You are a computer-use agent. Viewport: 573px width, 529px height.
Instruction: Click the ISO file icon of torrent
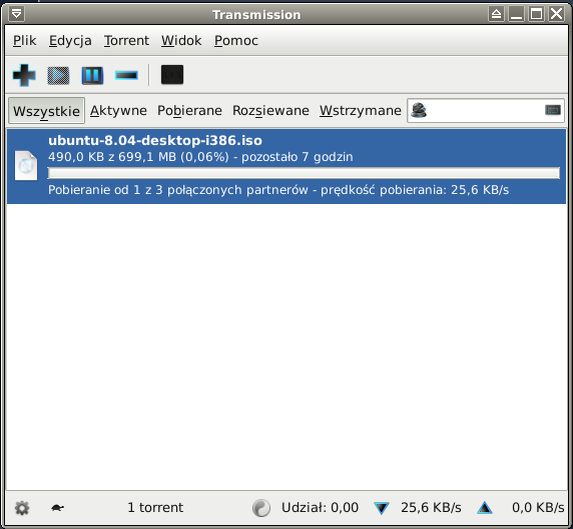[26, 166]
